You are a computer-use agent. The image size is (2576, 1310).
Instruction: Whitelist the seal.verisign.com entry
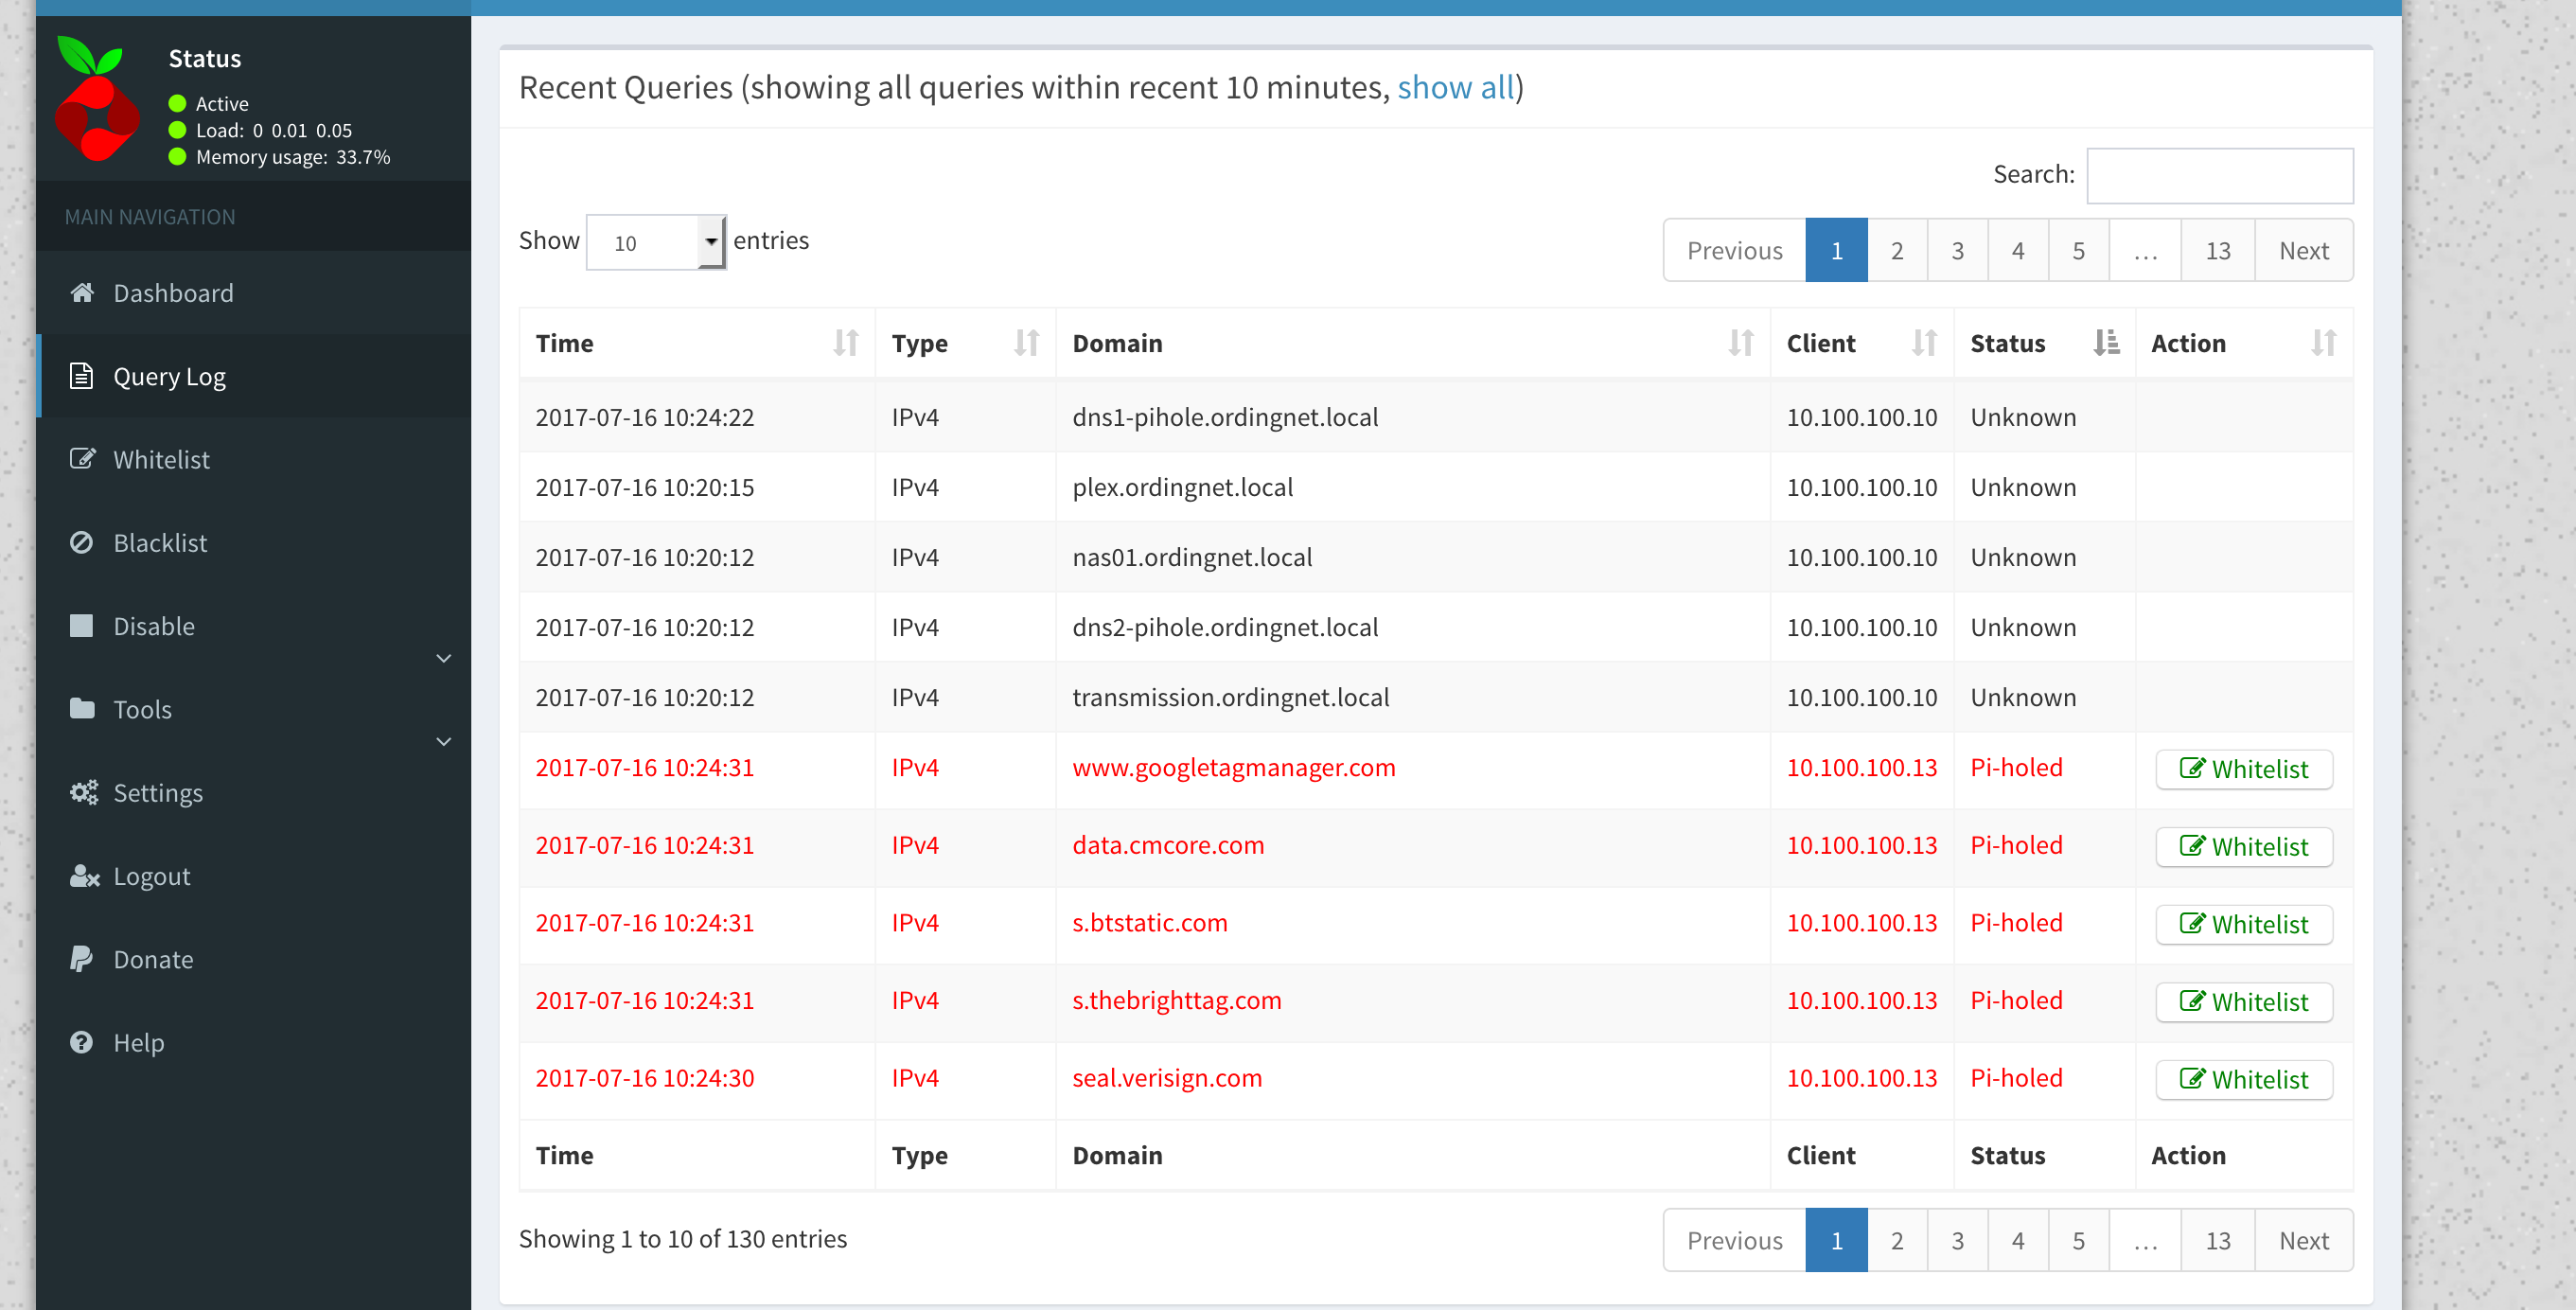point(2243,1079)
